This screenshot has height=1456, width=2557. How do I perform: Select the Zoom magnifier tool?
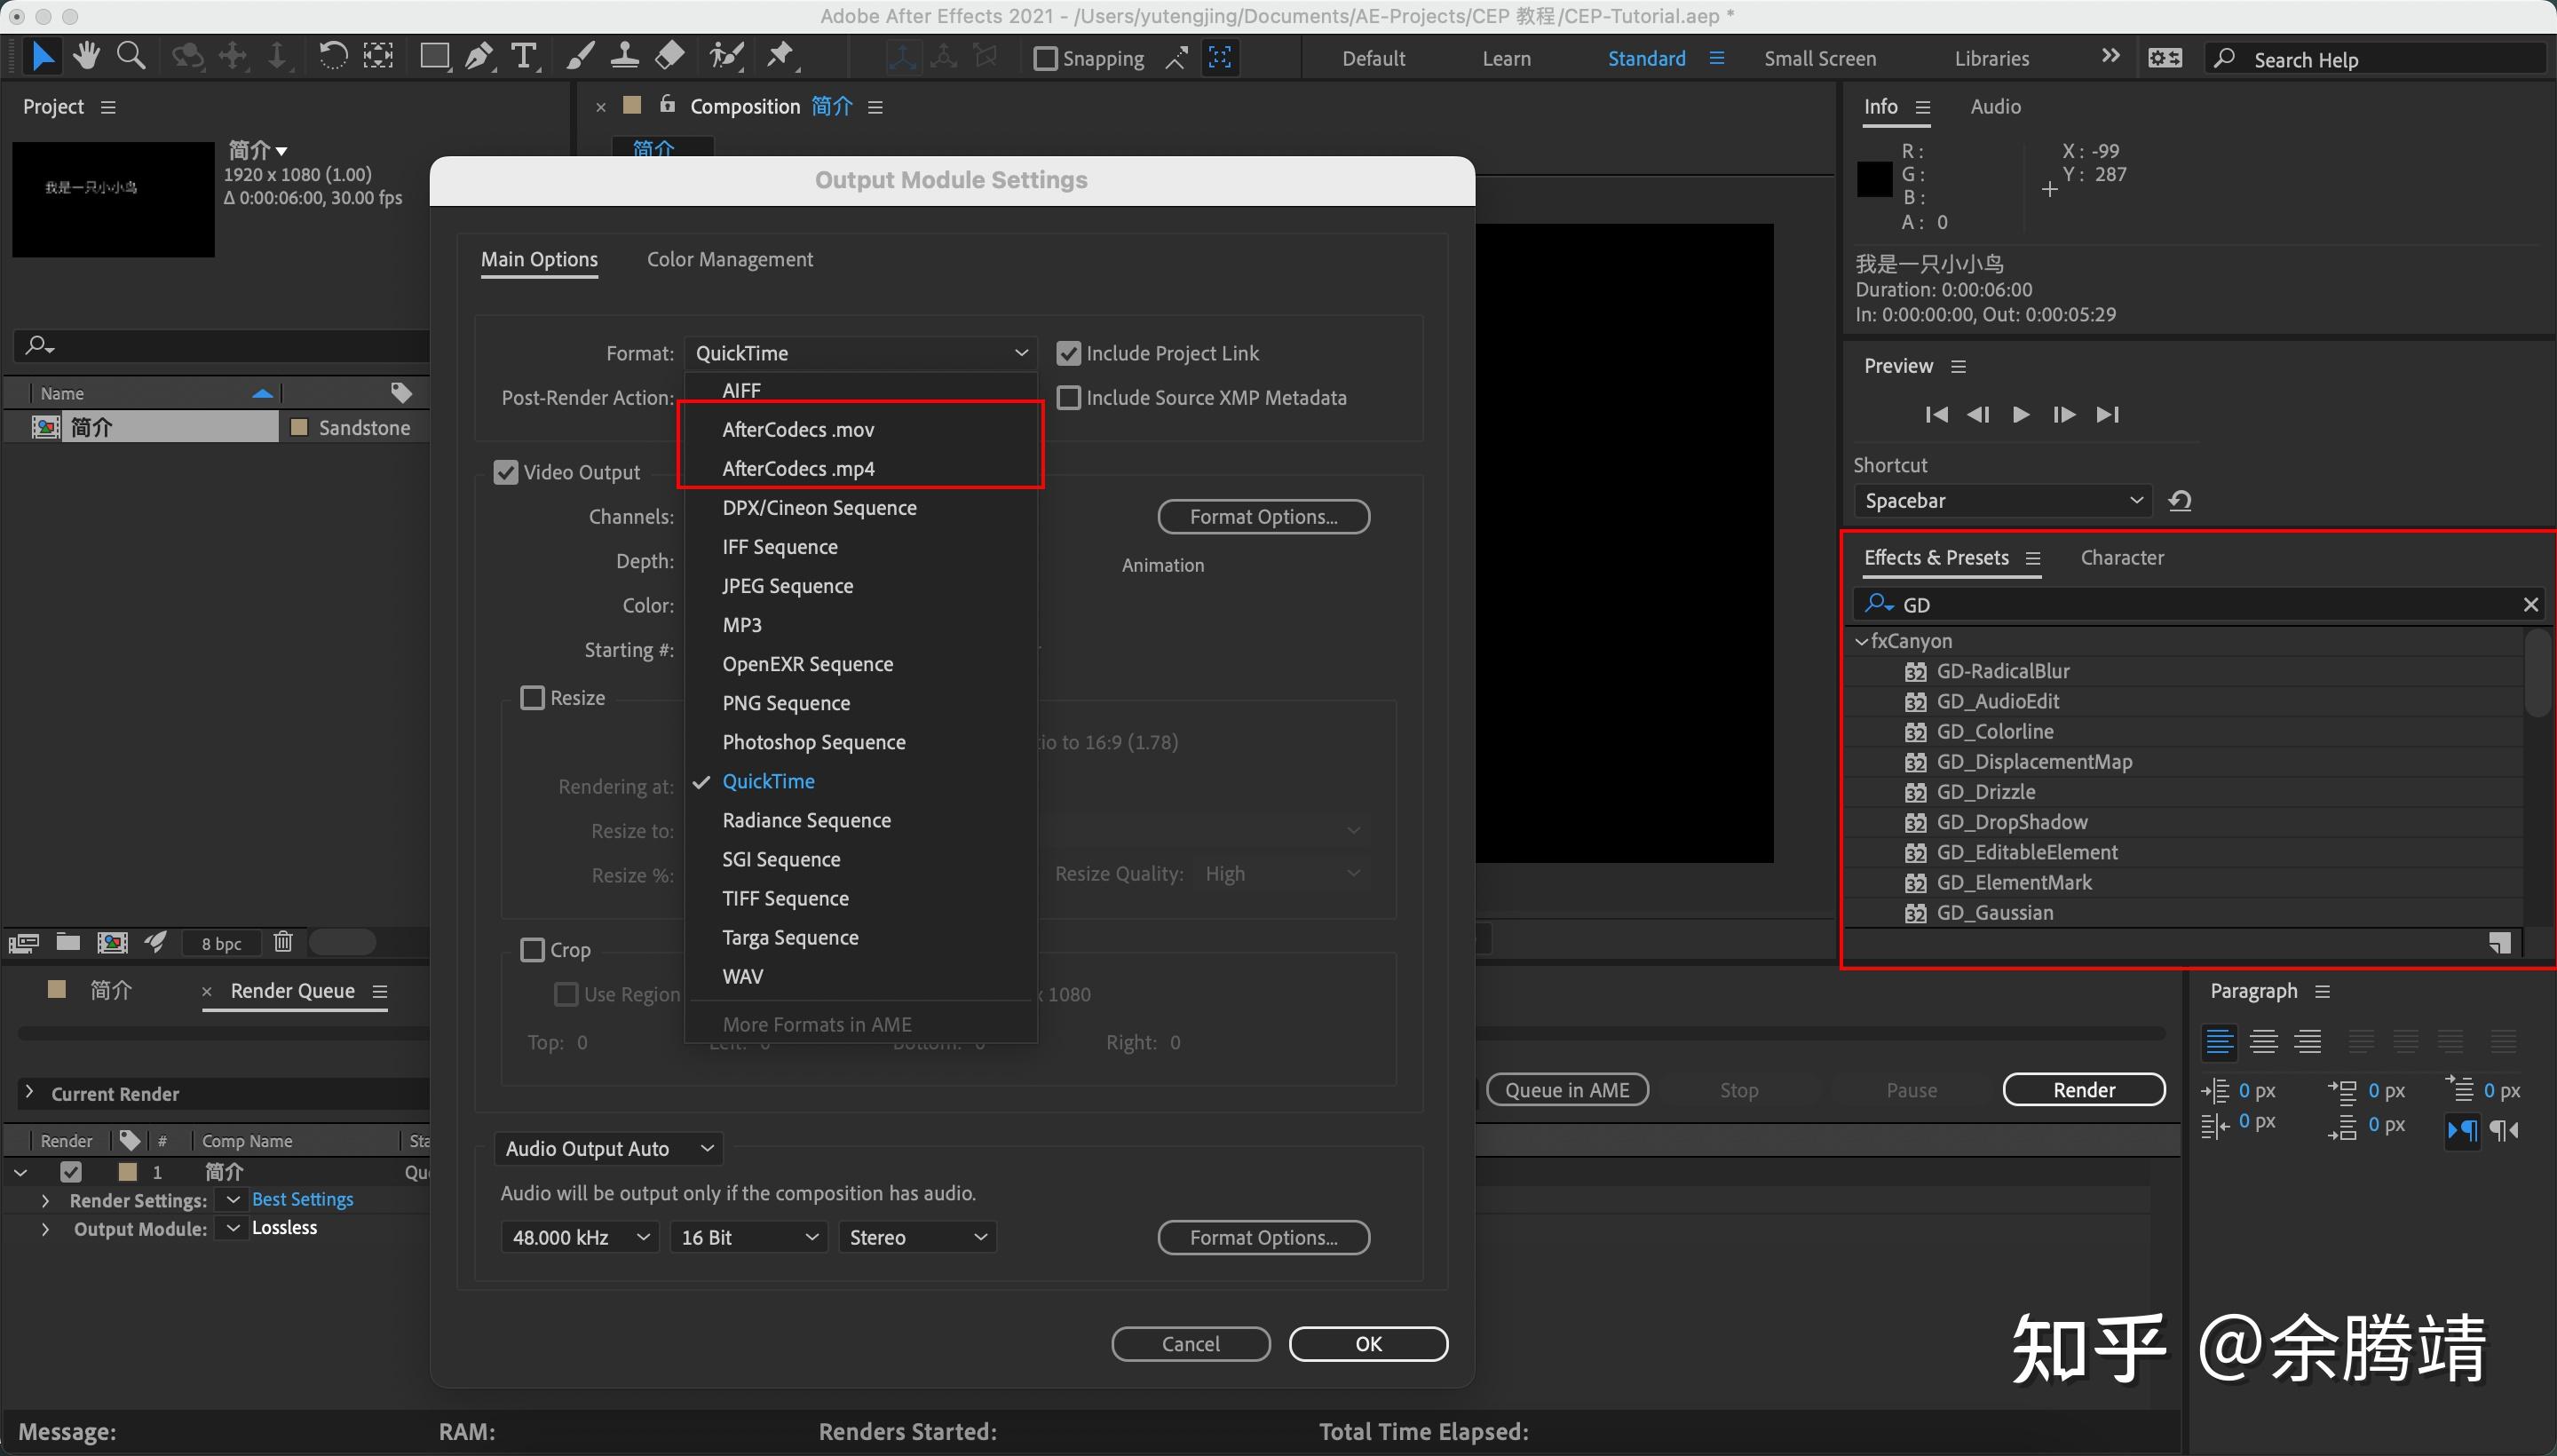point(131,56)
